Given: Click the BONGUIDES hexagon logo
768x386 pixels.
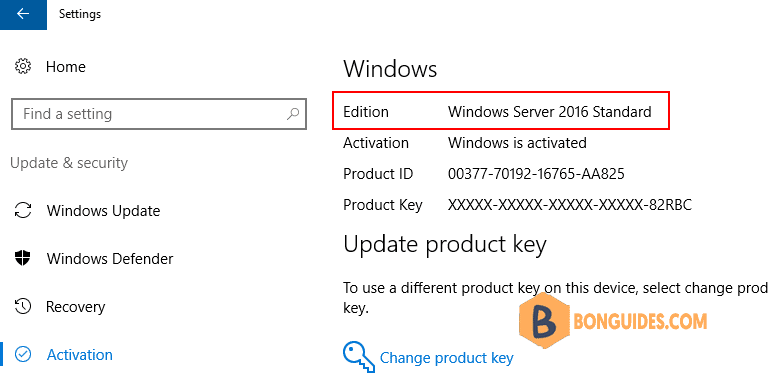Looking at the screenshot, I should [544, 321].
